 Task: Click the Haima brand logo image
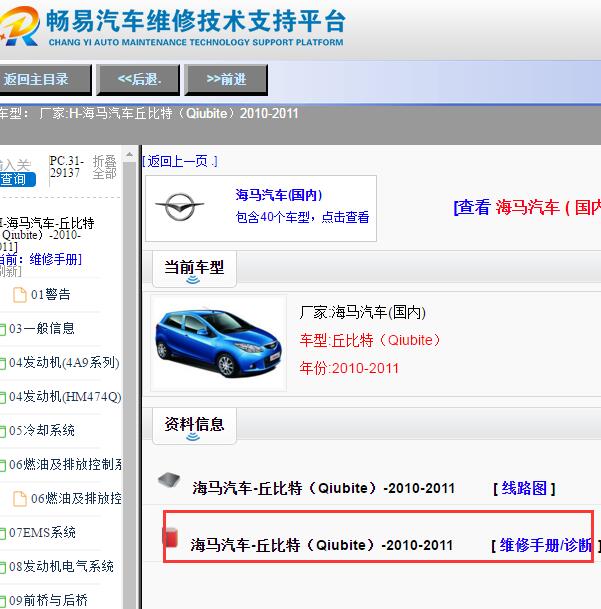(179, 207)
